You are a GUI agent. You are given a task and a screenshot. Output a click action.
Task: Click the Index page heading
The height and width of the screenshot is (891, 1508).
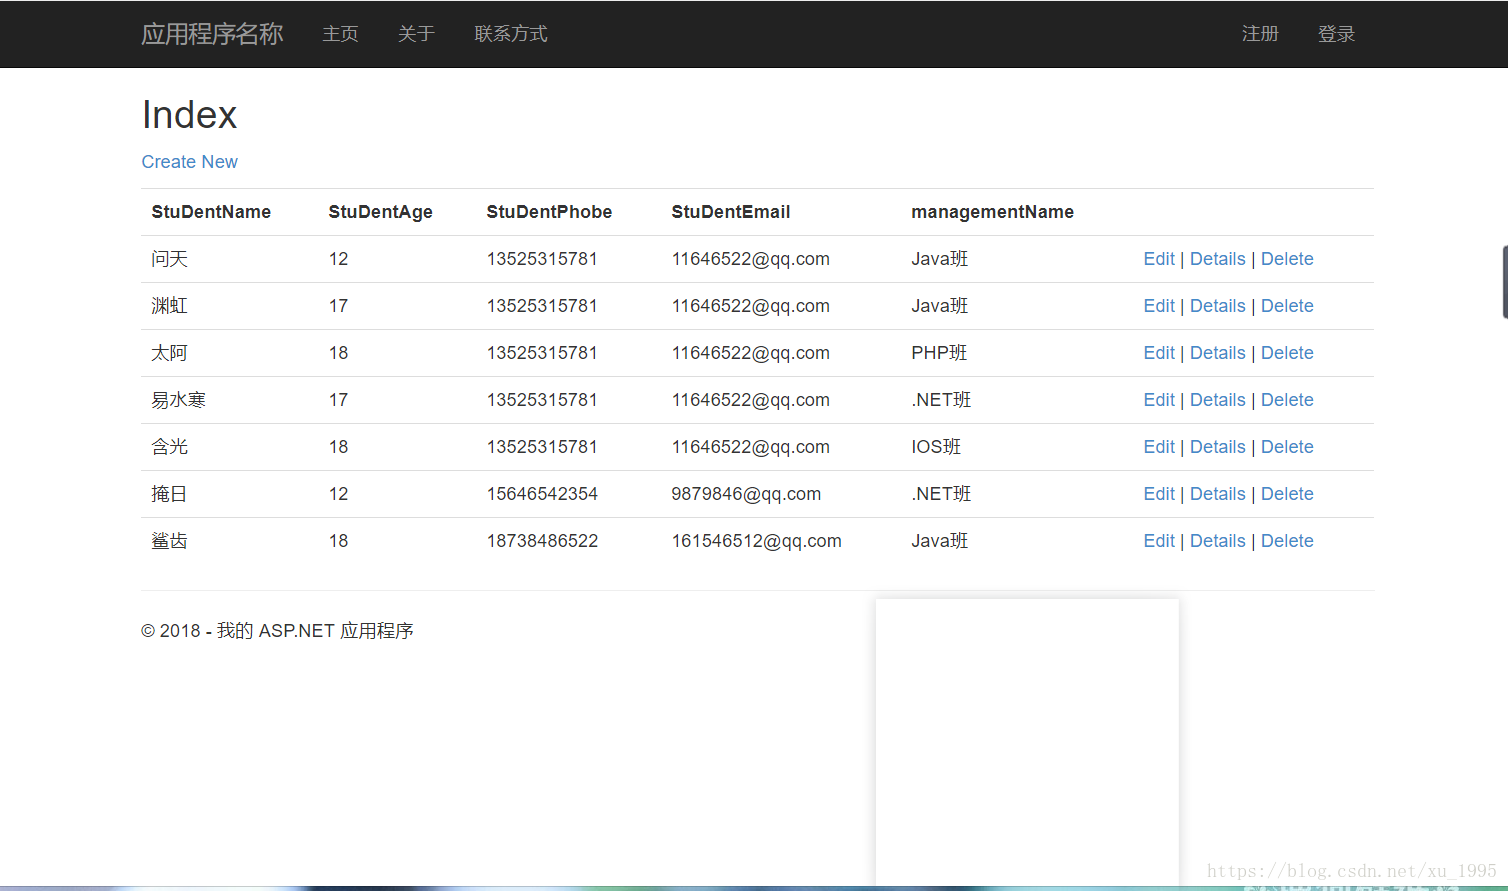[190, 115]
